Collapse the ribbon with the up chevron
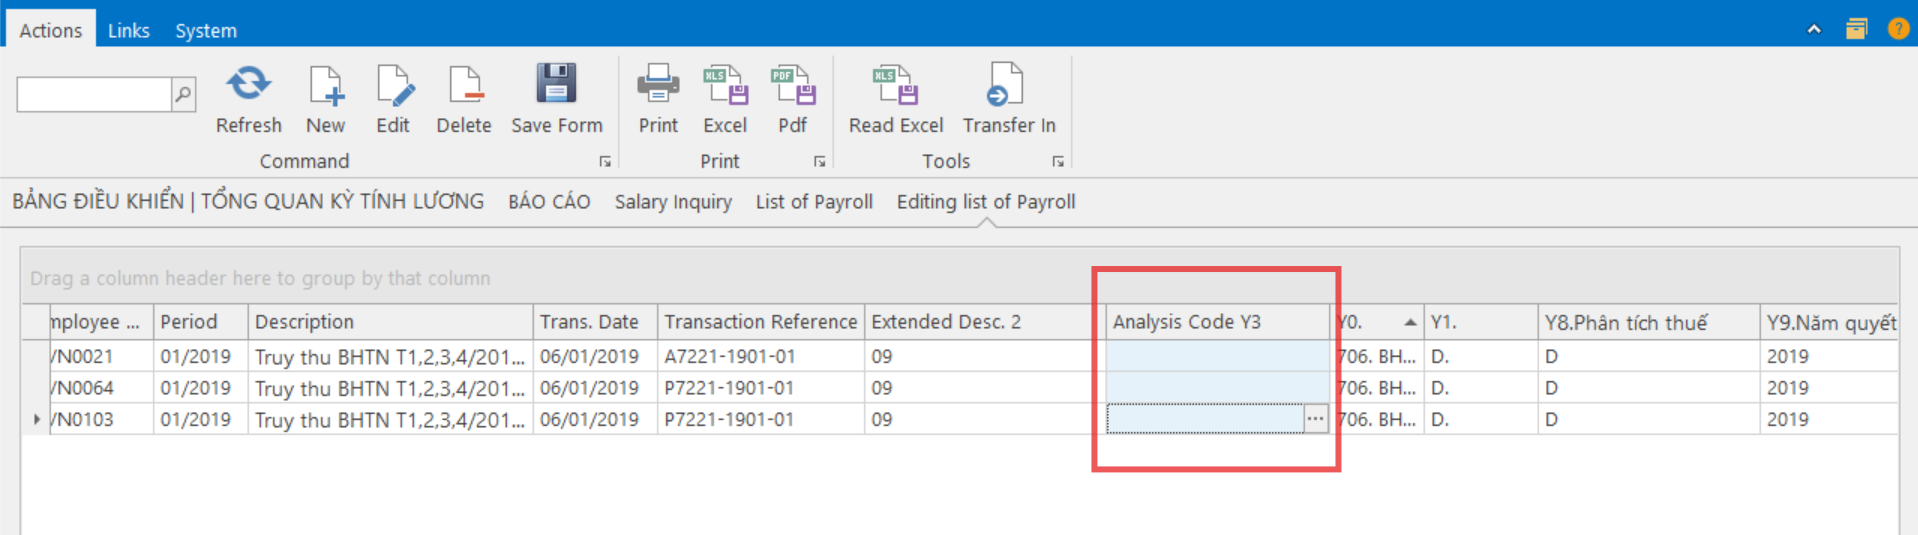Viewport: 1918px width, 535px height. pyautogui.click(x=1814, y=30)
